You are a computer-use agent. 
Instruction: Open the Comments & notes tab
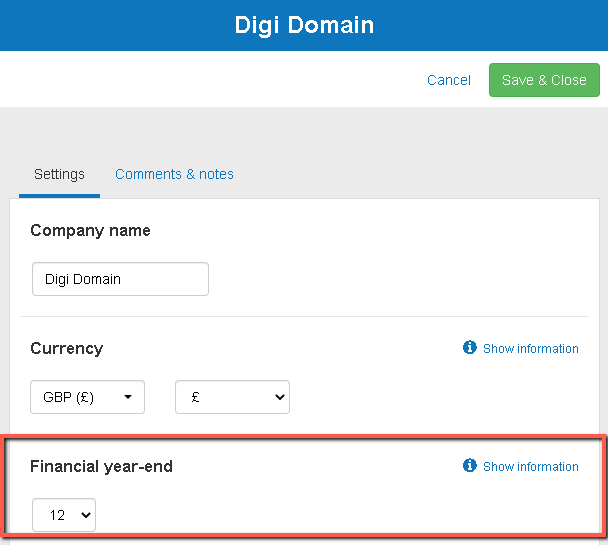(174, 174)
